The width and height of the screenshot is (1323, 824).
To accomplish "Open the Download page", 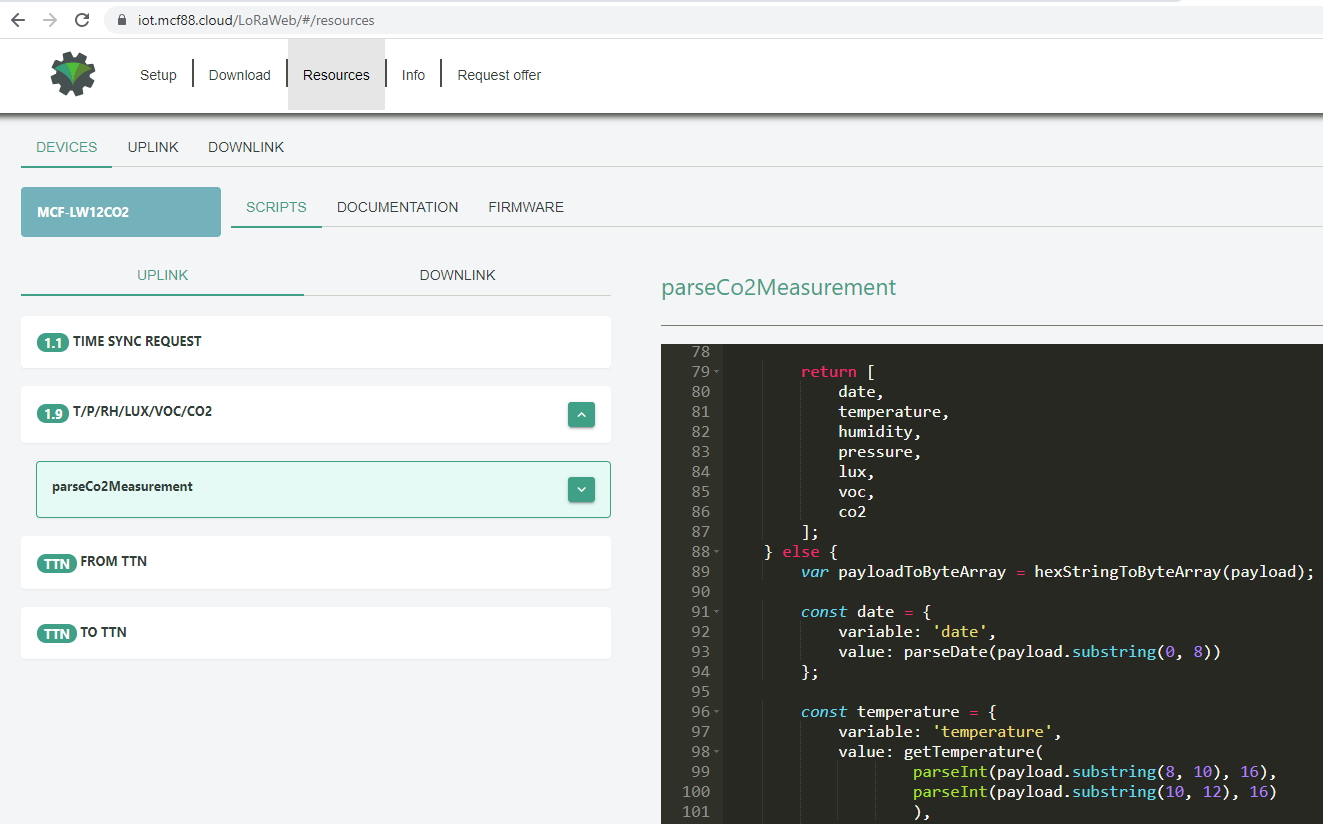I will 239,75.
